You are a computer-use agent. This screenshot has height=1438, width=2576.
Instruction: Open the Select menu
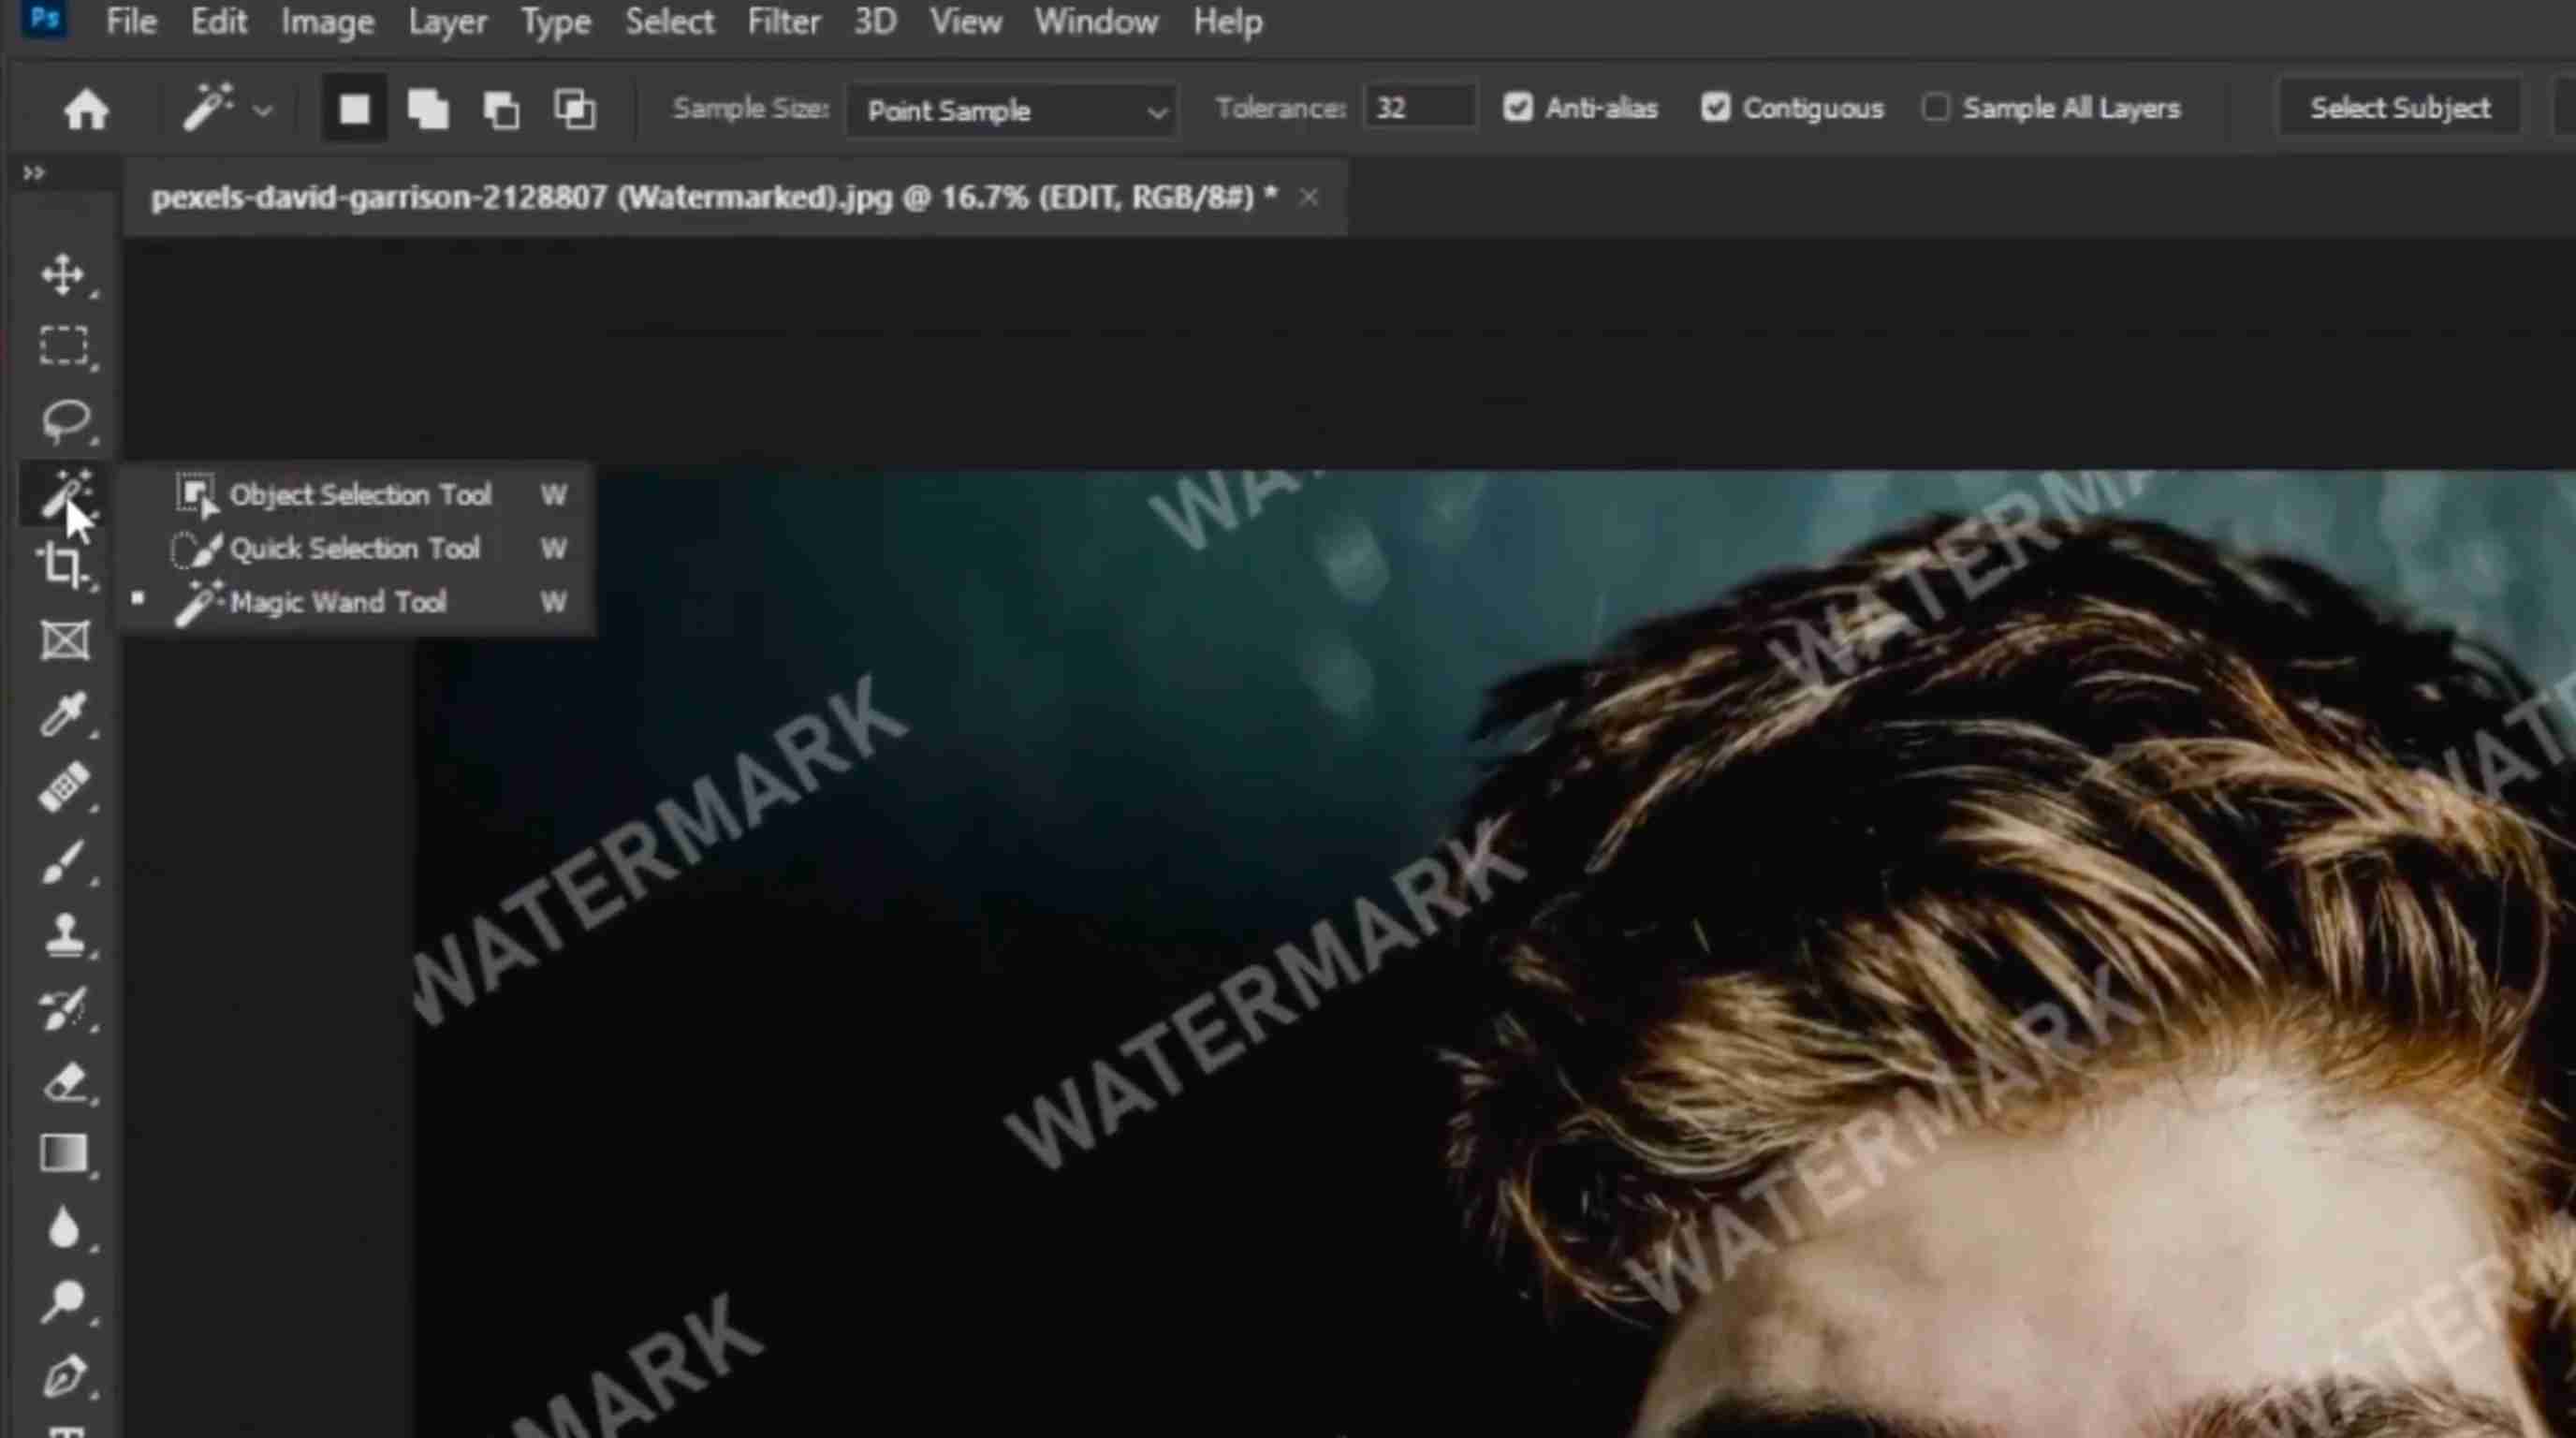669,21
